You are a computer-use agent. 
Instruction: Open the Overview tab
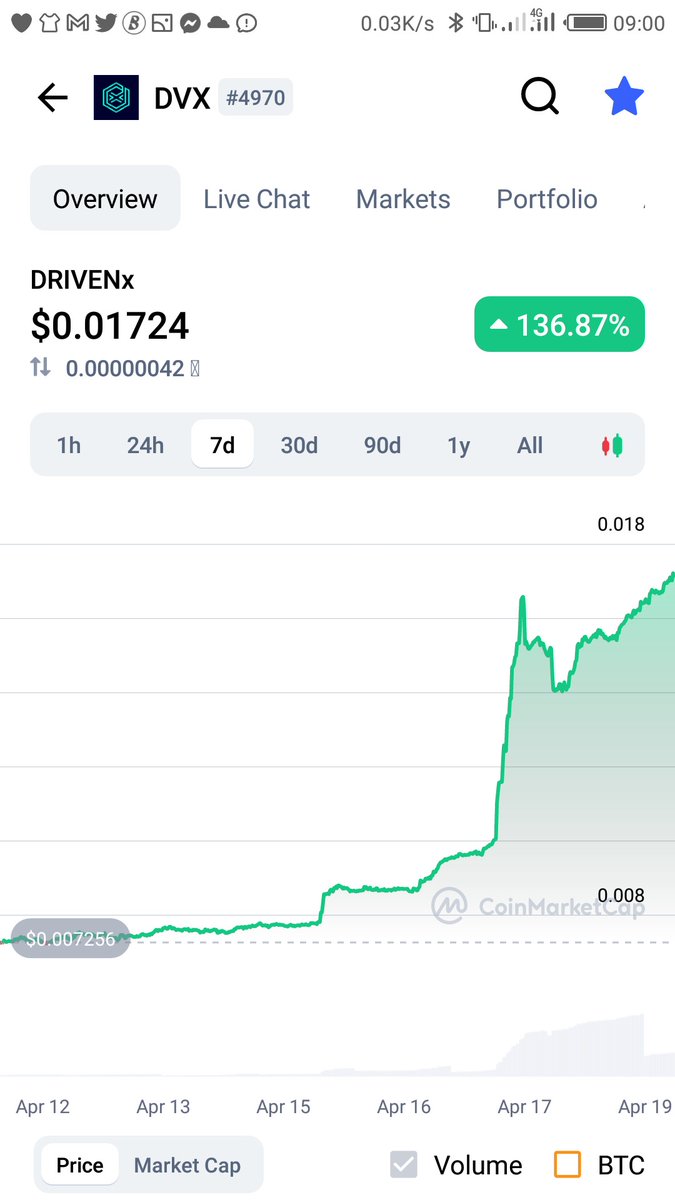click(105, 199)
